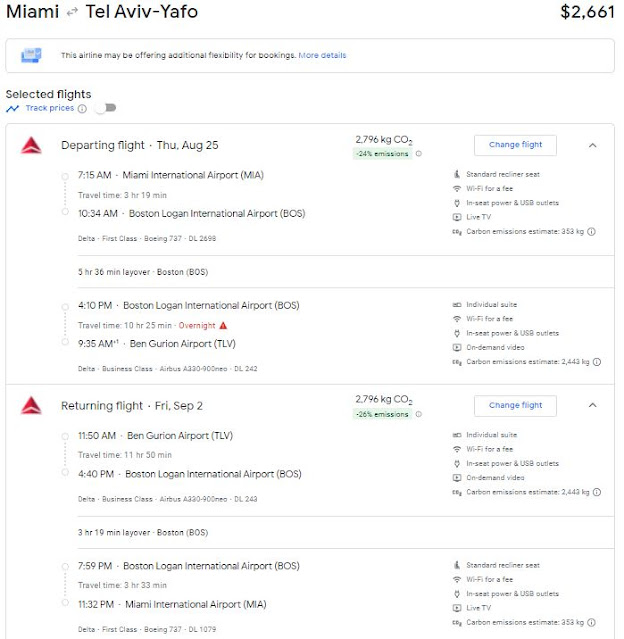Click the 'DL 1079' First Class flight line

(x=147, y=629)
